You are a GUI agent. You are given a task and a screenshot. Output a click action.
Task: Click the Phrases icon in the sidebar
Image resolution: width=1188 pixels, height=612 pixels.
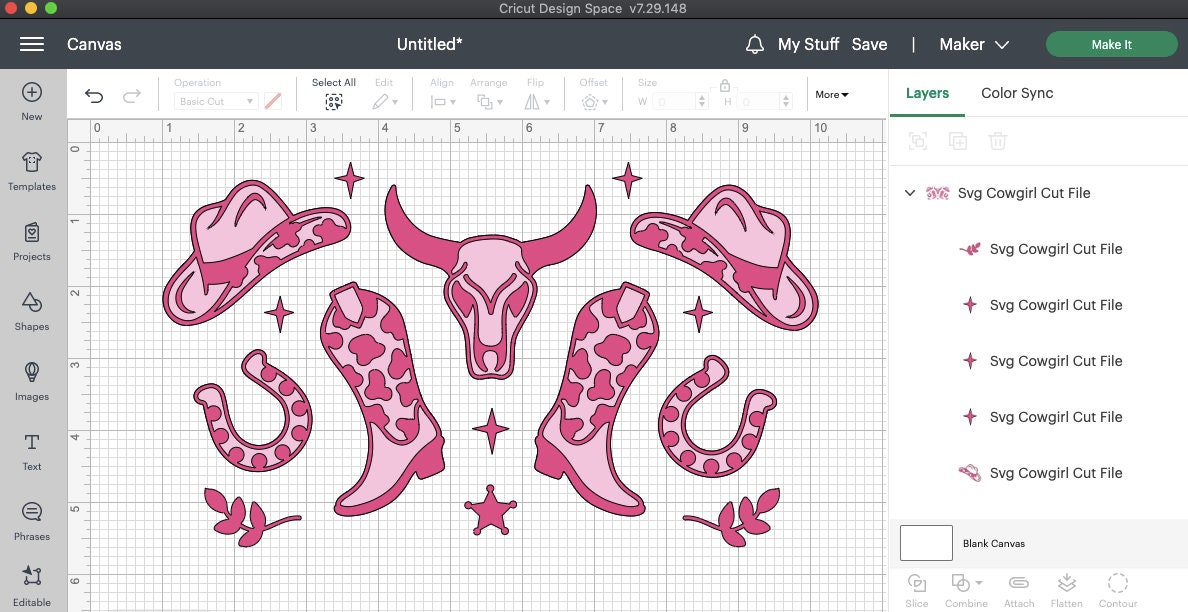click(x=31, y=520)
